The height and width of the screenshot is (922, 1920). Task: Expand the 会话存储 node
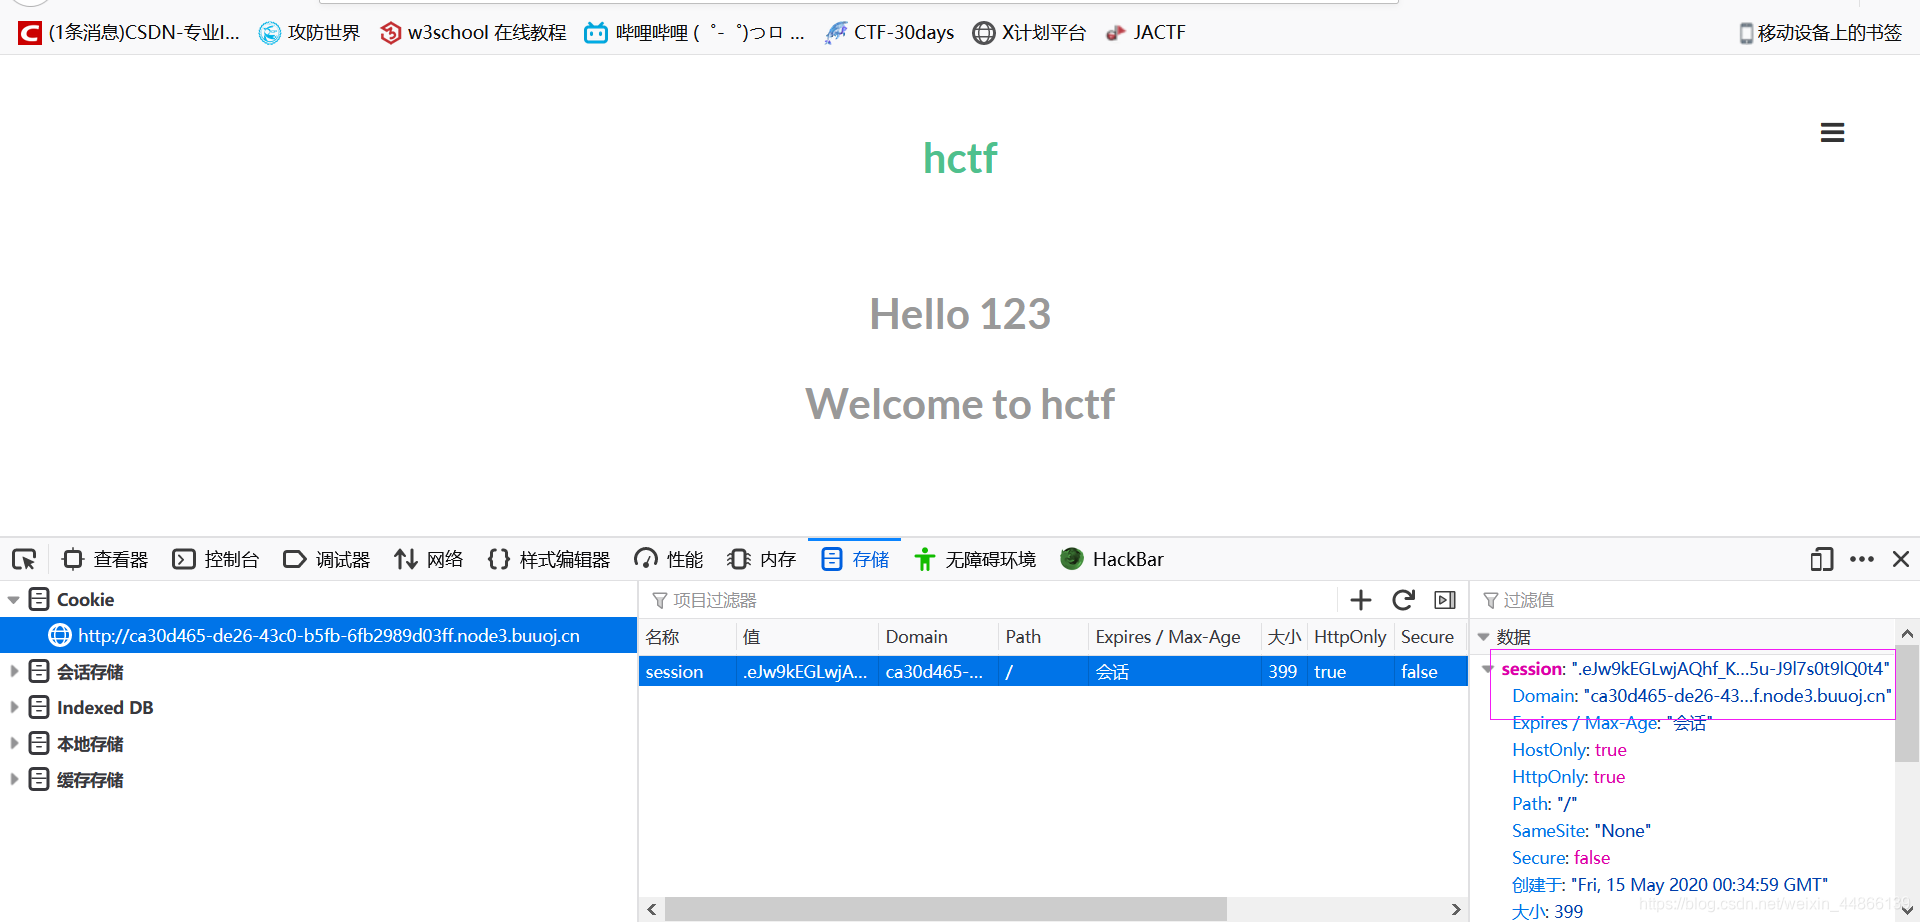click(14, 671)
